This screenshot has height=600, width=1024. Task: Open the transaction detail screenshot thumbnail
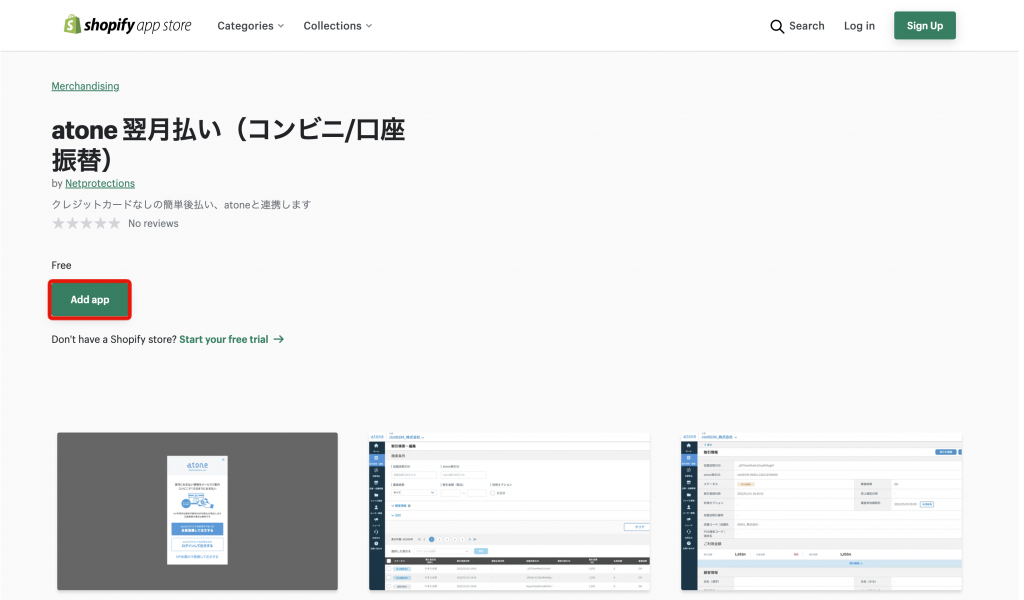pos(821,511)
